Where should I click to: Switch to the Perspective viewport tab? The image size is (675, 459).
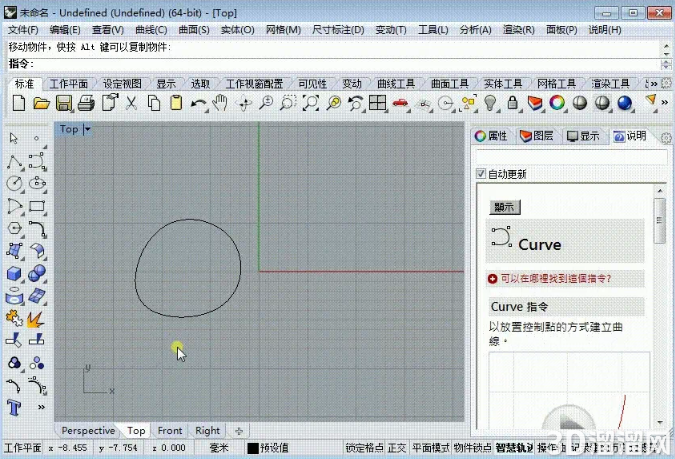tap(88, 431)
